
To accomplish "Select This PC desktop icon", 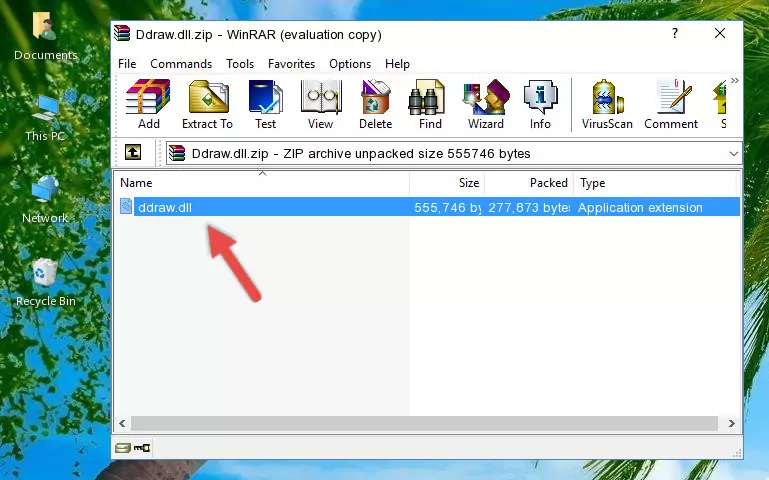I will pos(45,118).
